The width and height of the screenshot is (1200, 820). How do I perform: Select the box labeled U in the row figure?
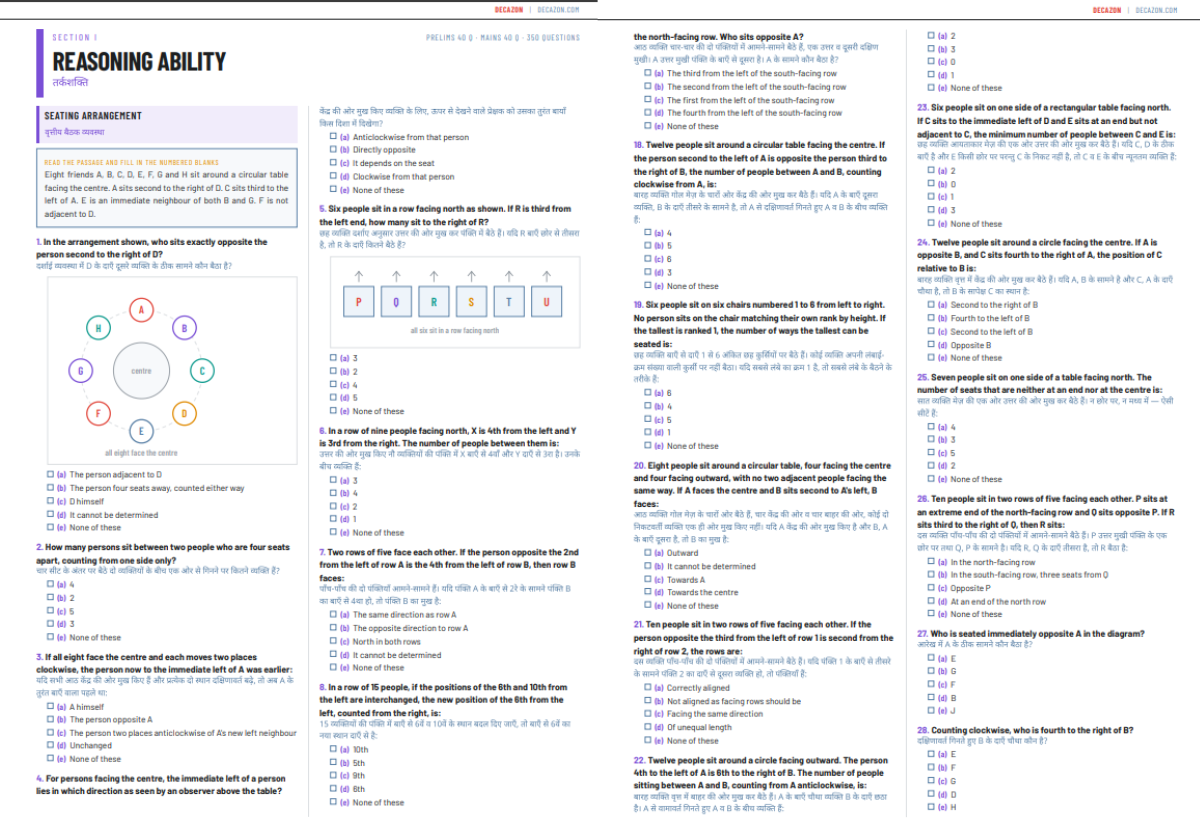(x=546, y=301)
